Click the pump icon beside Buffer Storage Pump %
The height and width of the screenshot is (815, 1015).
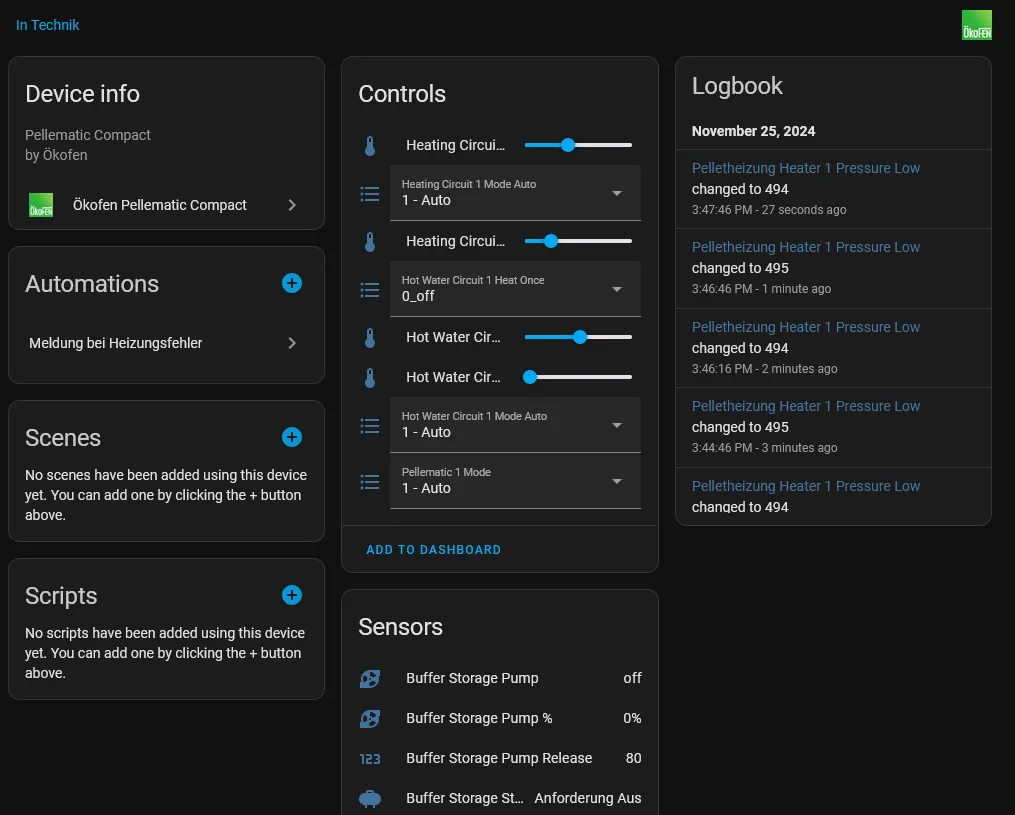[x=370, y=719]
